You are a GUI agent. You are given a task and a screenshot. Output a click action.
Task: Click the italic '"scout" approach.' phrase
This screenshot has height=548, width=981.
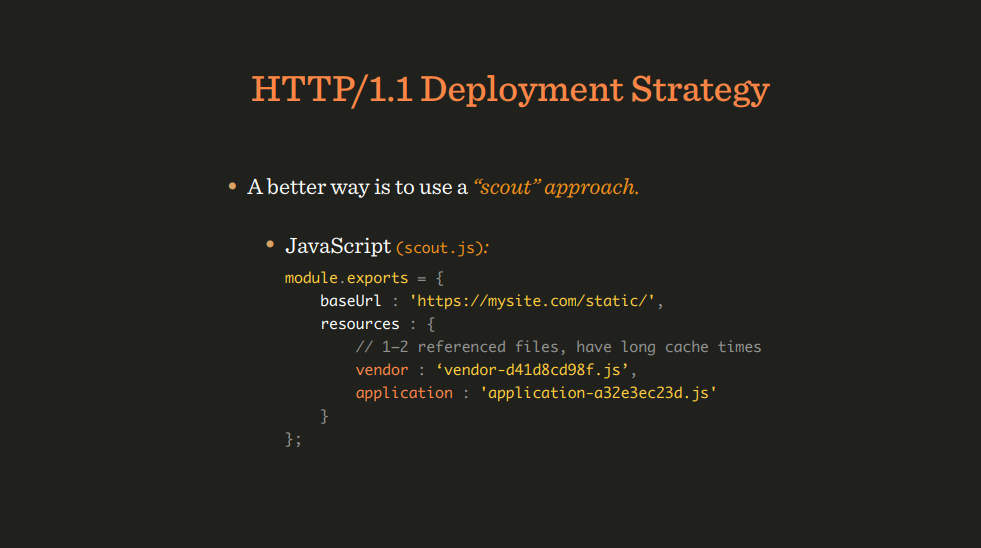(x=556, y=187)
